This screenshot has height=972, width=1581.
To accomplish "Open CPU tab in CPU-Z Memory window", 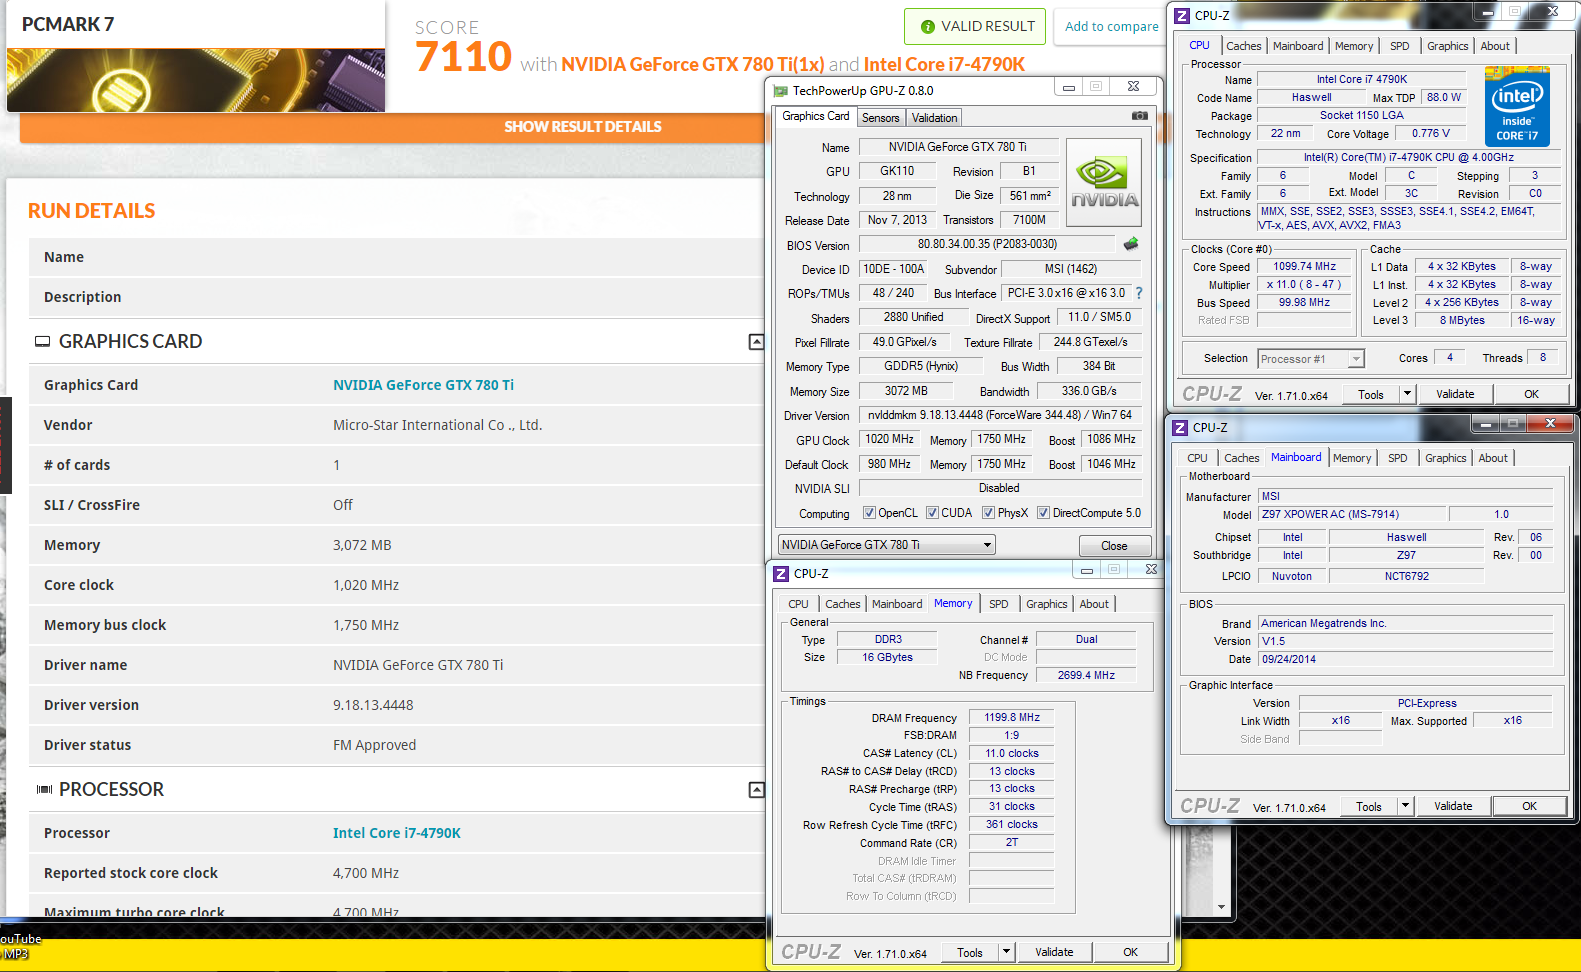I will (798, 604).
